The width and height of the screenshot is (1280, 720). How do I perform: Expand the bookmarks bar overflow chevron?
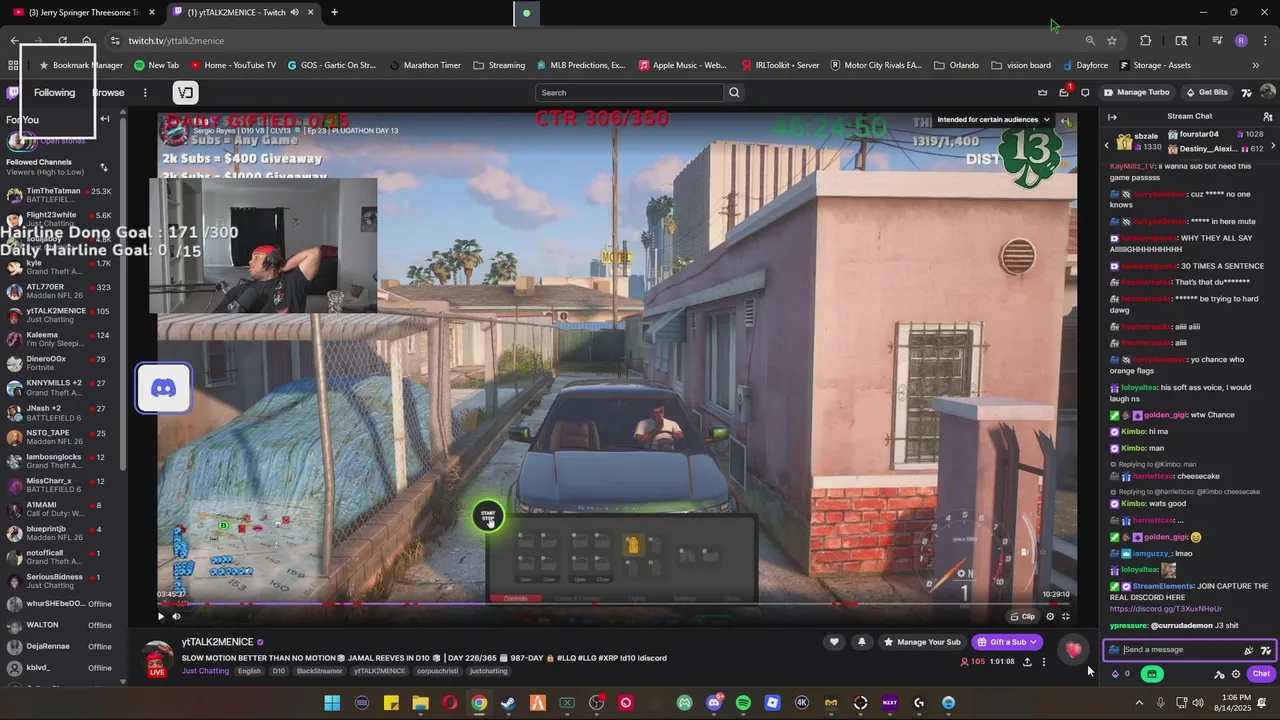click(1255, 65)
